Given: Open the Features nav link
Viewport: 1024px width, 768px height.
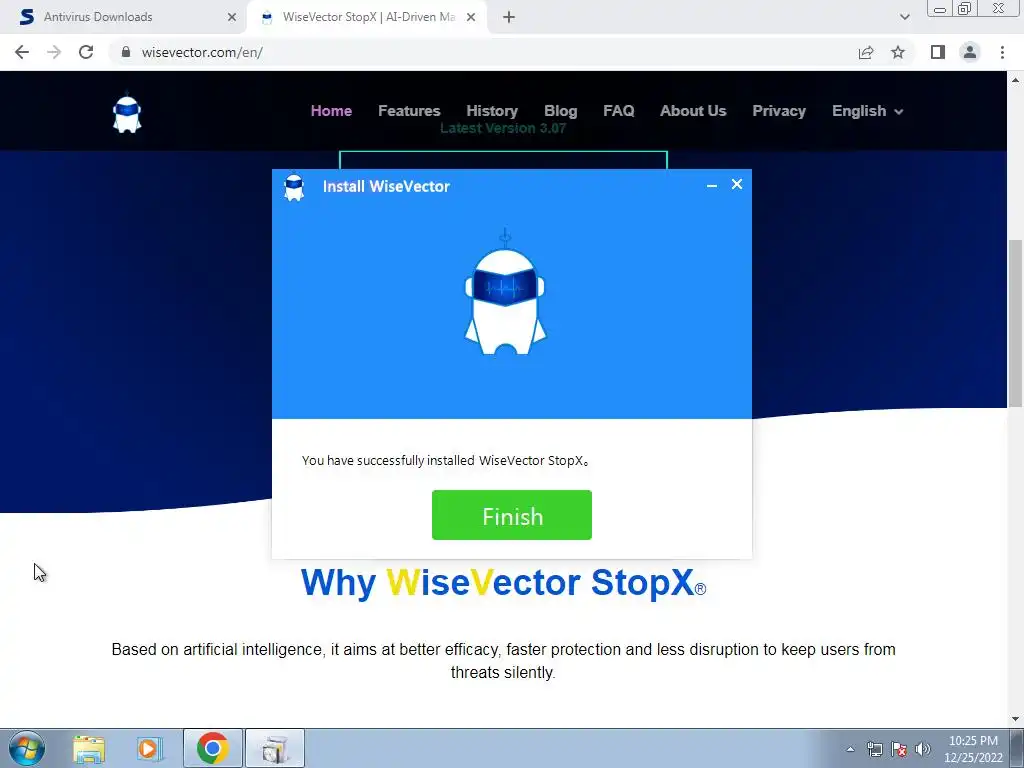Looking at the screenshot, I should click(409, 111).
